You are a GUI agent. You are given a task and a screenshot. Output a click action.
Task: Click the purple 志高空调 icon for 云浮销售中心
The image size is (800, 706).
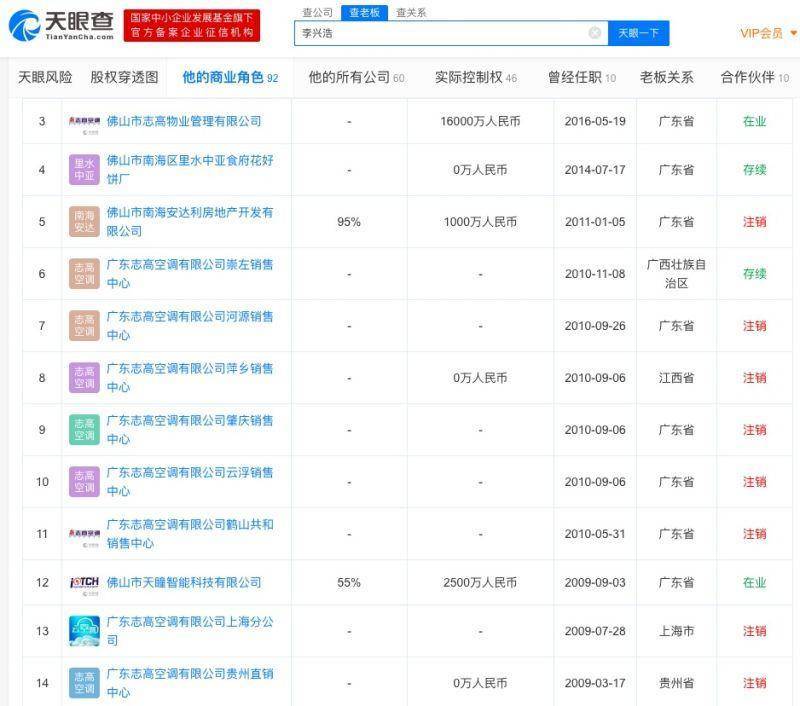tap(84, 482)
